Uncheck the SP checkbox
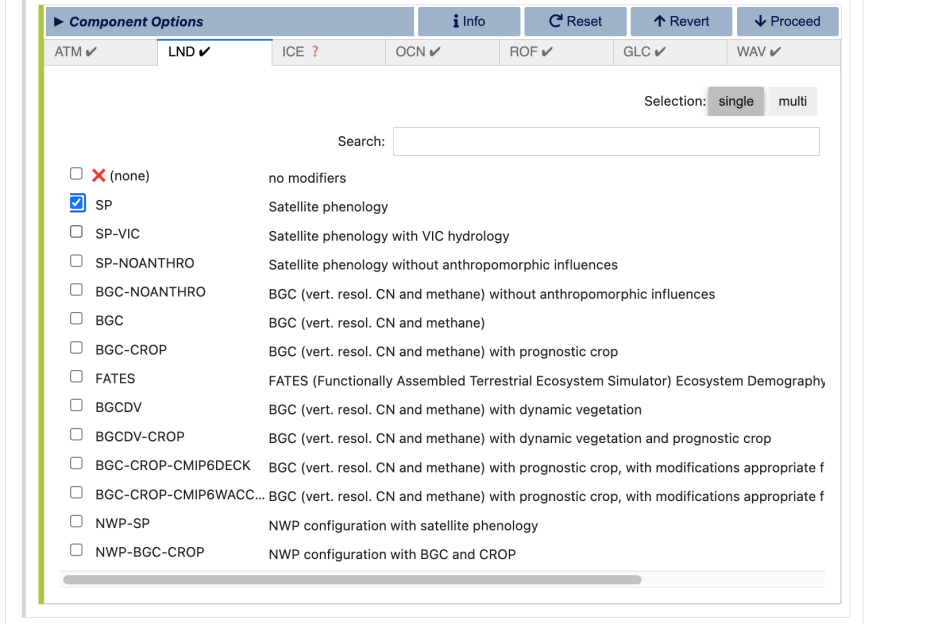 77,204
